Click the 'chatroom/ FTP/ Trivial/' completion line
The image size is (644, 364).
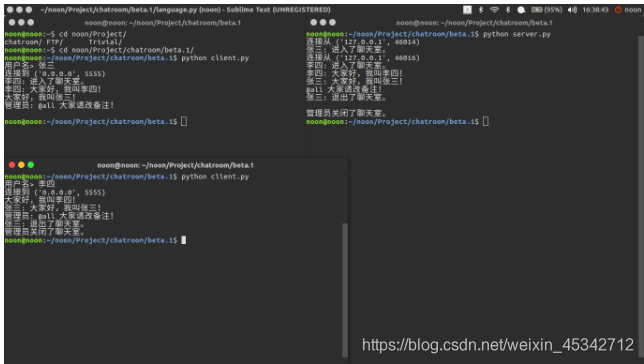63,42
